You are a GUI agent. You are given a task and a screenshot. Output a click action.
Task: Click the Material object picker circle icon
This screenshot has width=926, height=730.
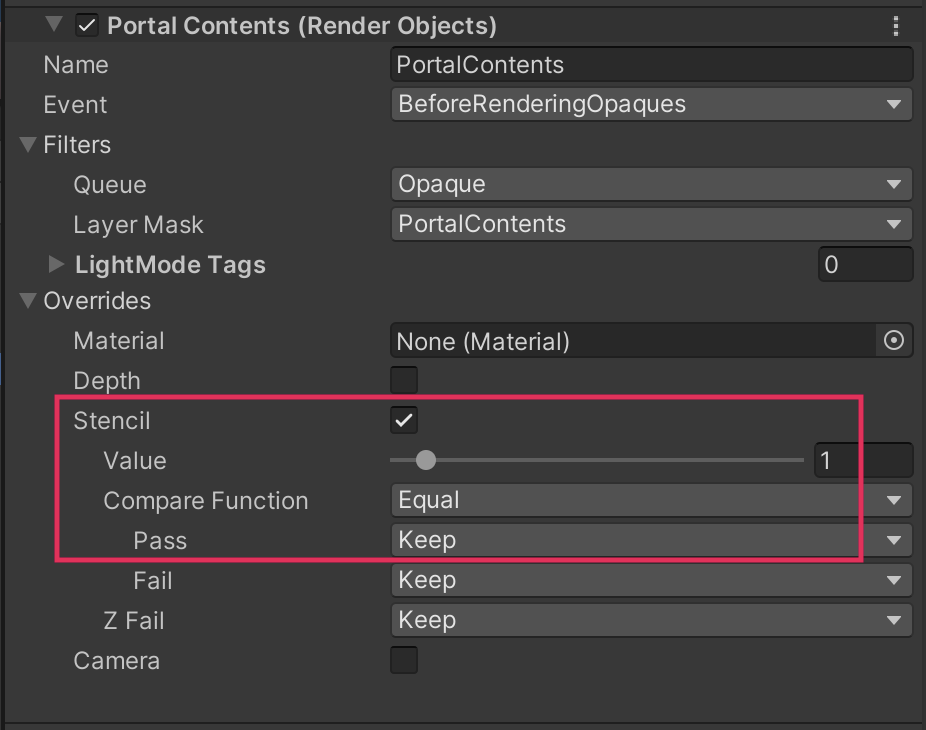click(x=894, y=341)
